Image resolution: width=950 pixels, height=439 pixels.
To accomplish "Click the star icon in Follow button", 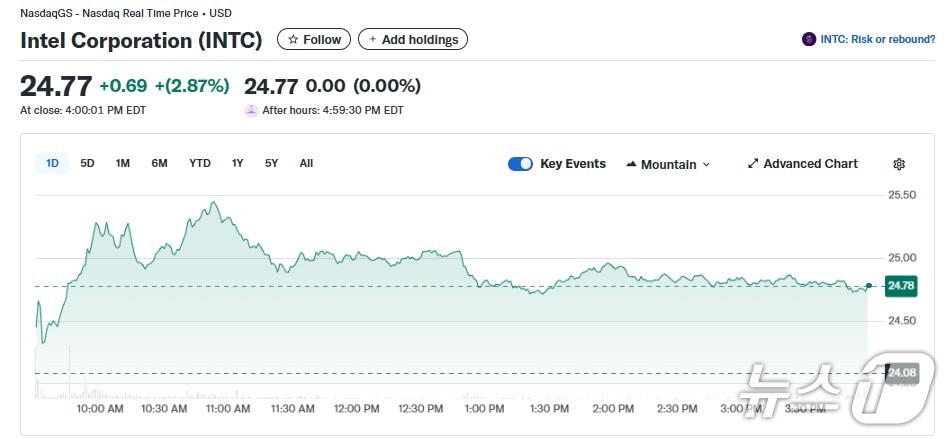I will (293, 40).
